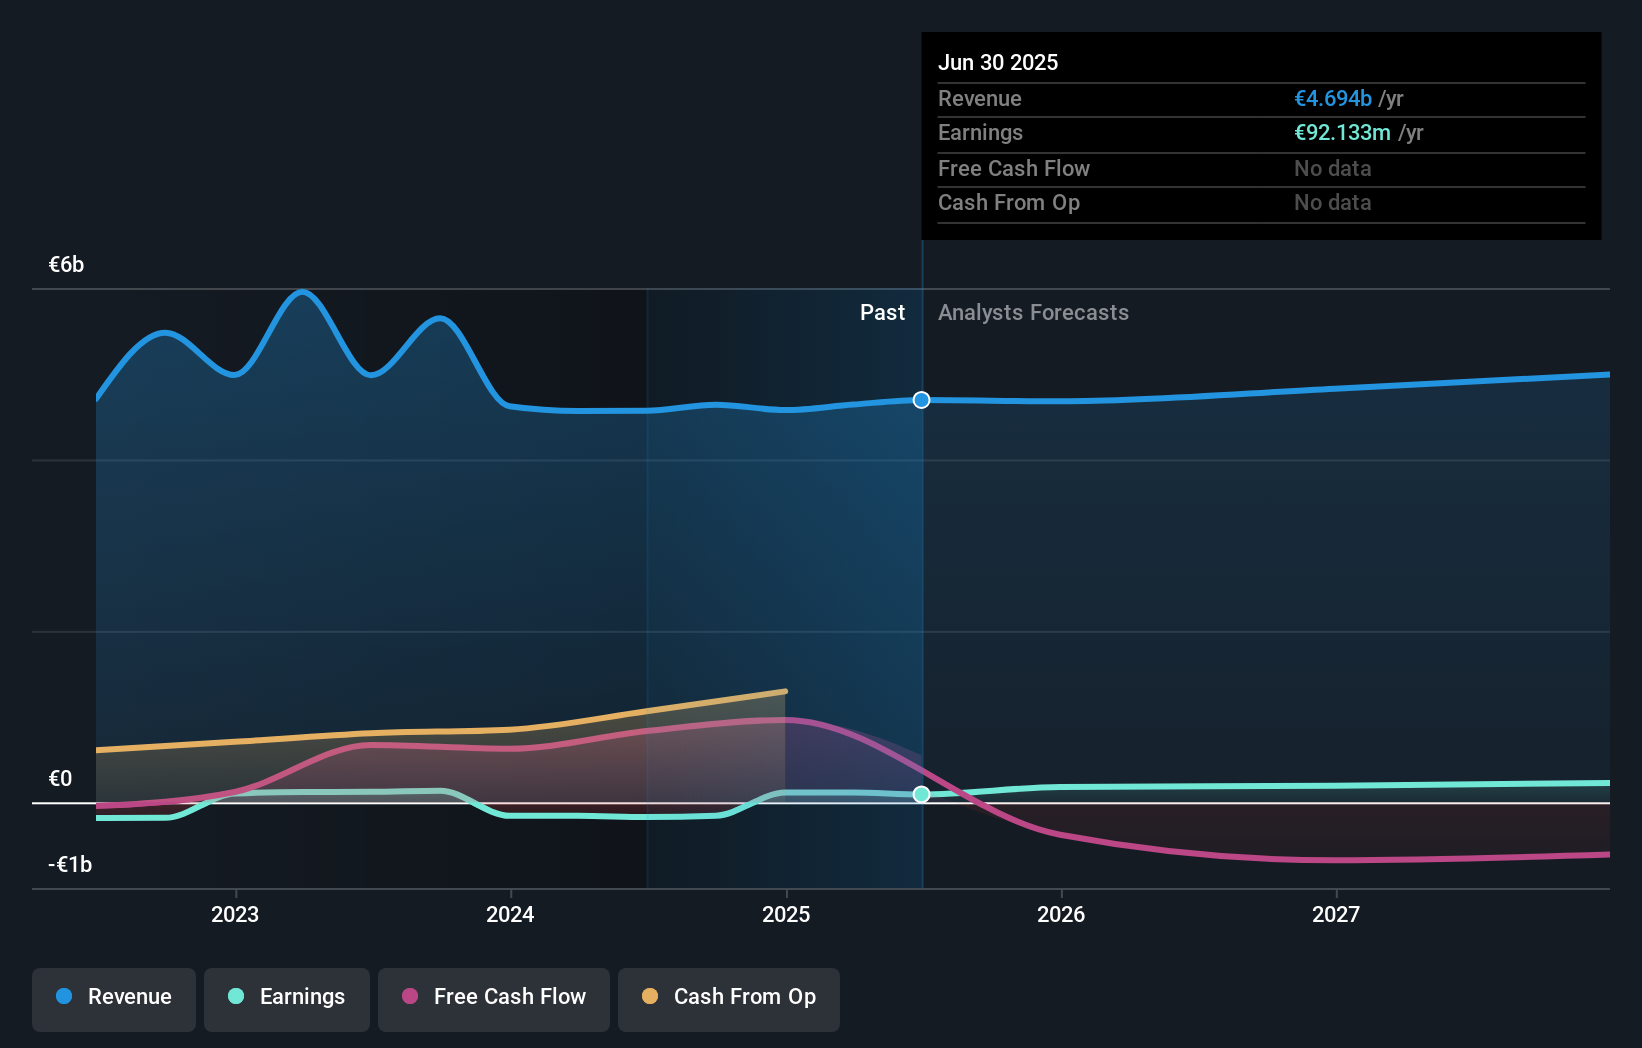Select the 2024 x-axis label
This screenshot has height=1048, width=1642.
coord(510,914)
